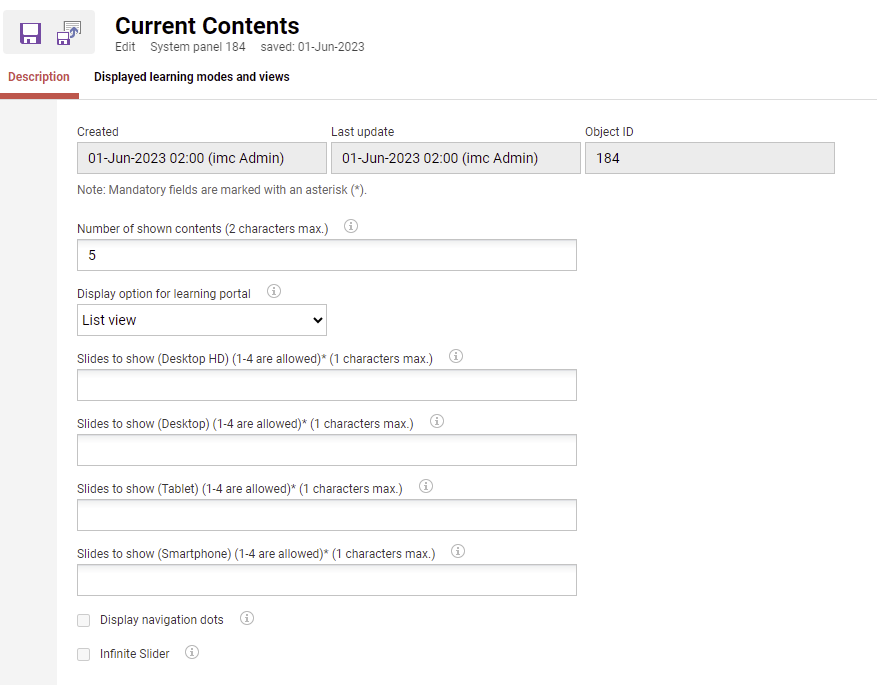The height and width of the screenshot is (685, 877).
Task: Click the Save floppy disk icon
Action: point(31,33)
